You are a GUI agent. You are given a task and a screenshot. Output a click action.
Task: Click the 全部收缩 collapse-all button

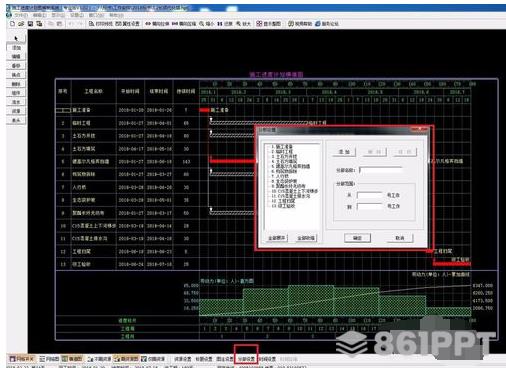(x=306, y=238)
